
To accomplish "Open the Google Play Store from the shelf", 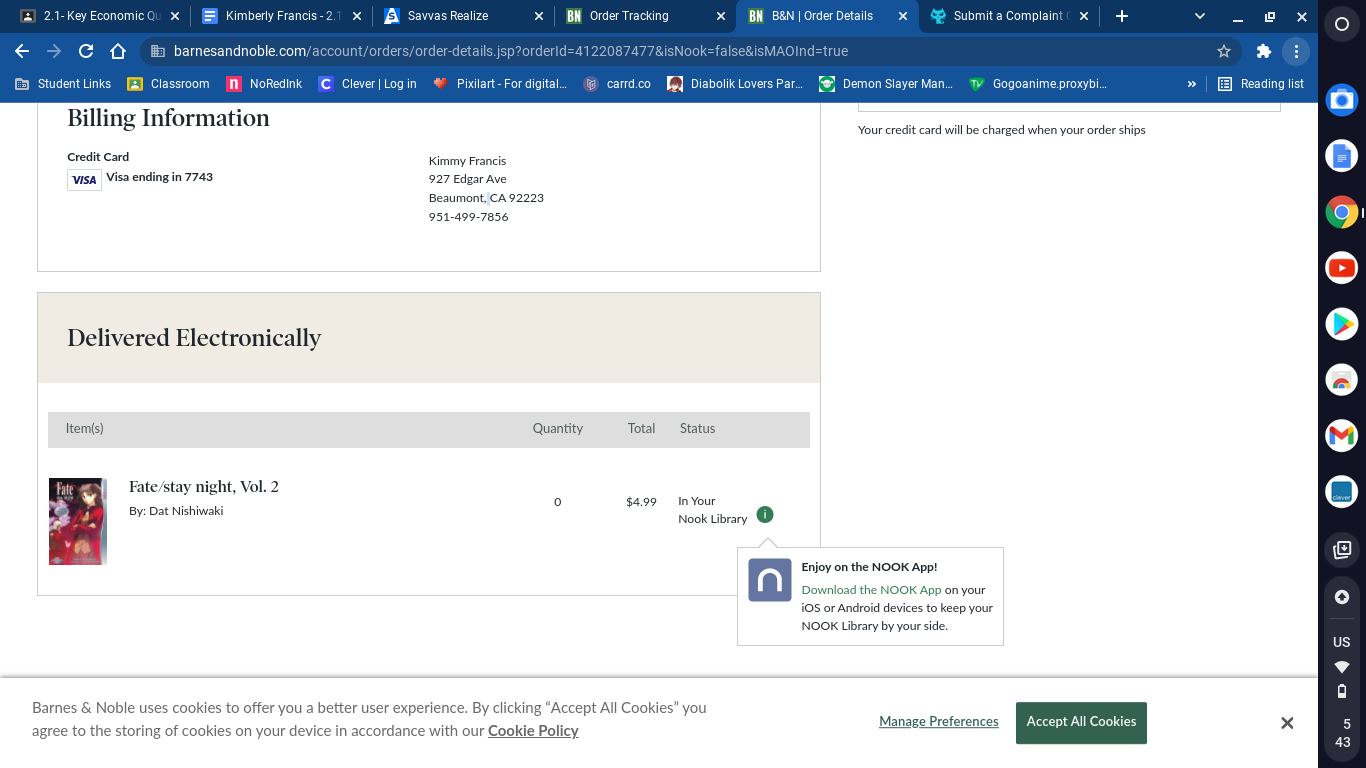I will [x=1341, y=323].
